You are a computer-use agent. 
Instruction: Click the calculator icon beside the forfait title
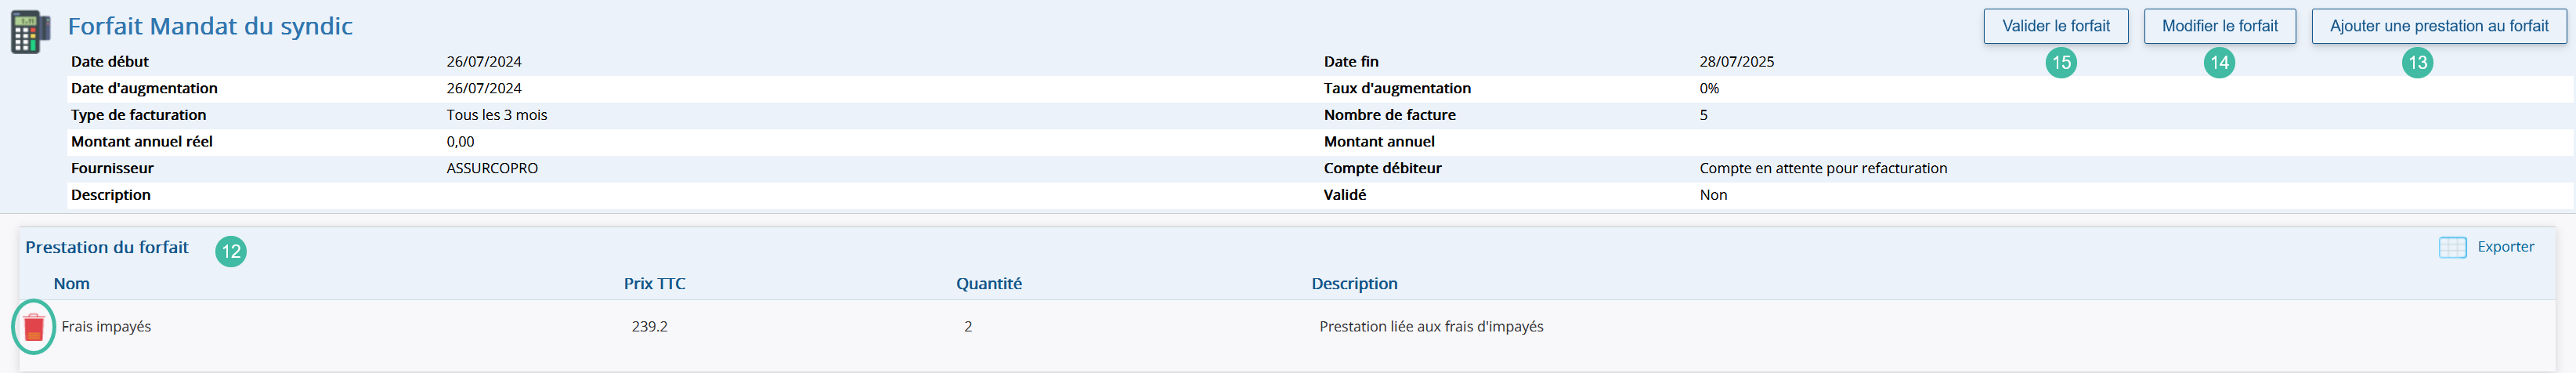30,32
